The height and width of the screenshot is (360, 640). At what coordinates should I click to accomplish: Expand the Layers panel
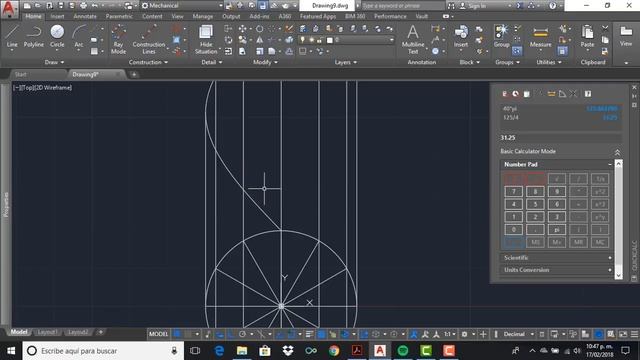click(x=346, y=62)
